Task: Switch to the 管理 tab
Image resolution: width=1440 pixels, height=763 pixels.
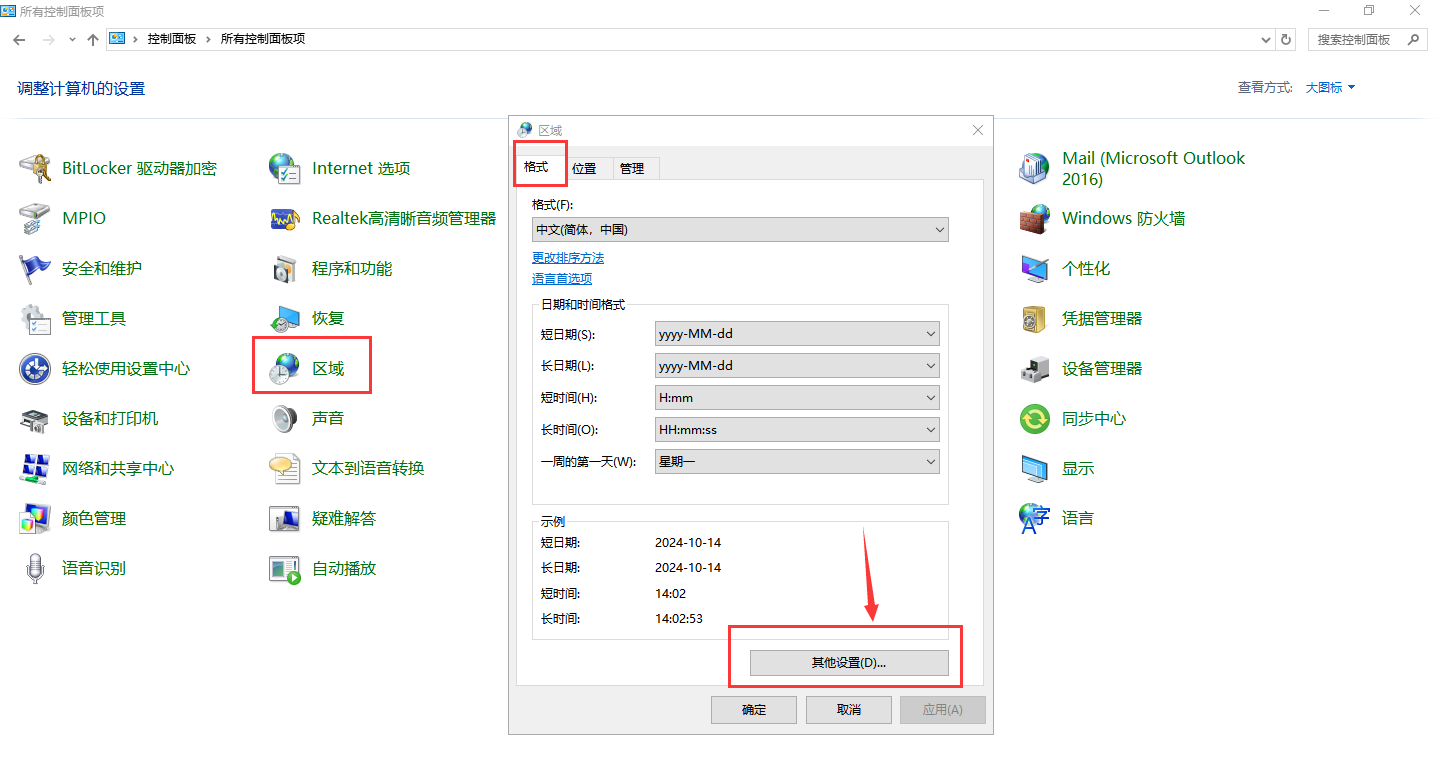Action: coord(632,168)
